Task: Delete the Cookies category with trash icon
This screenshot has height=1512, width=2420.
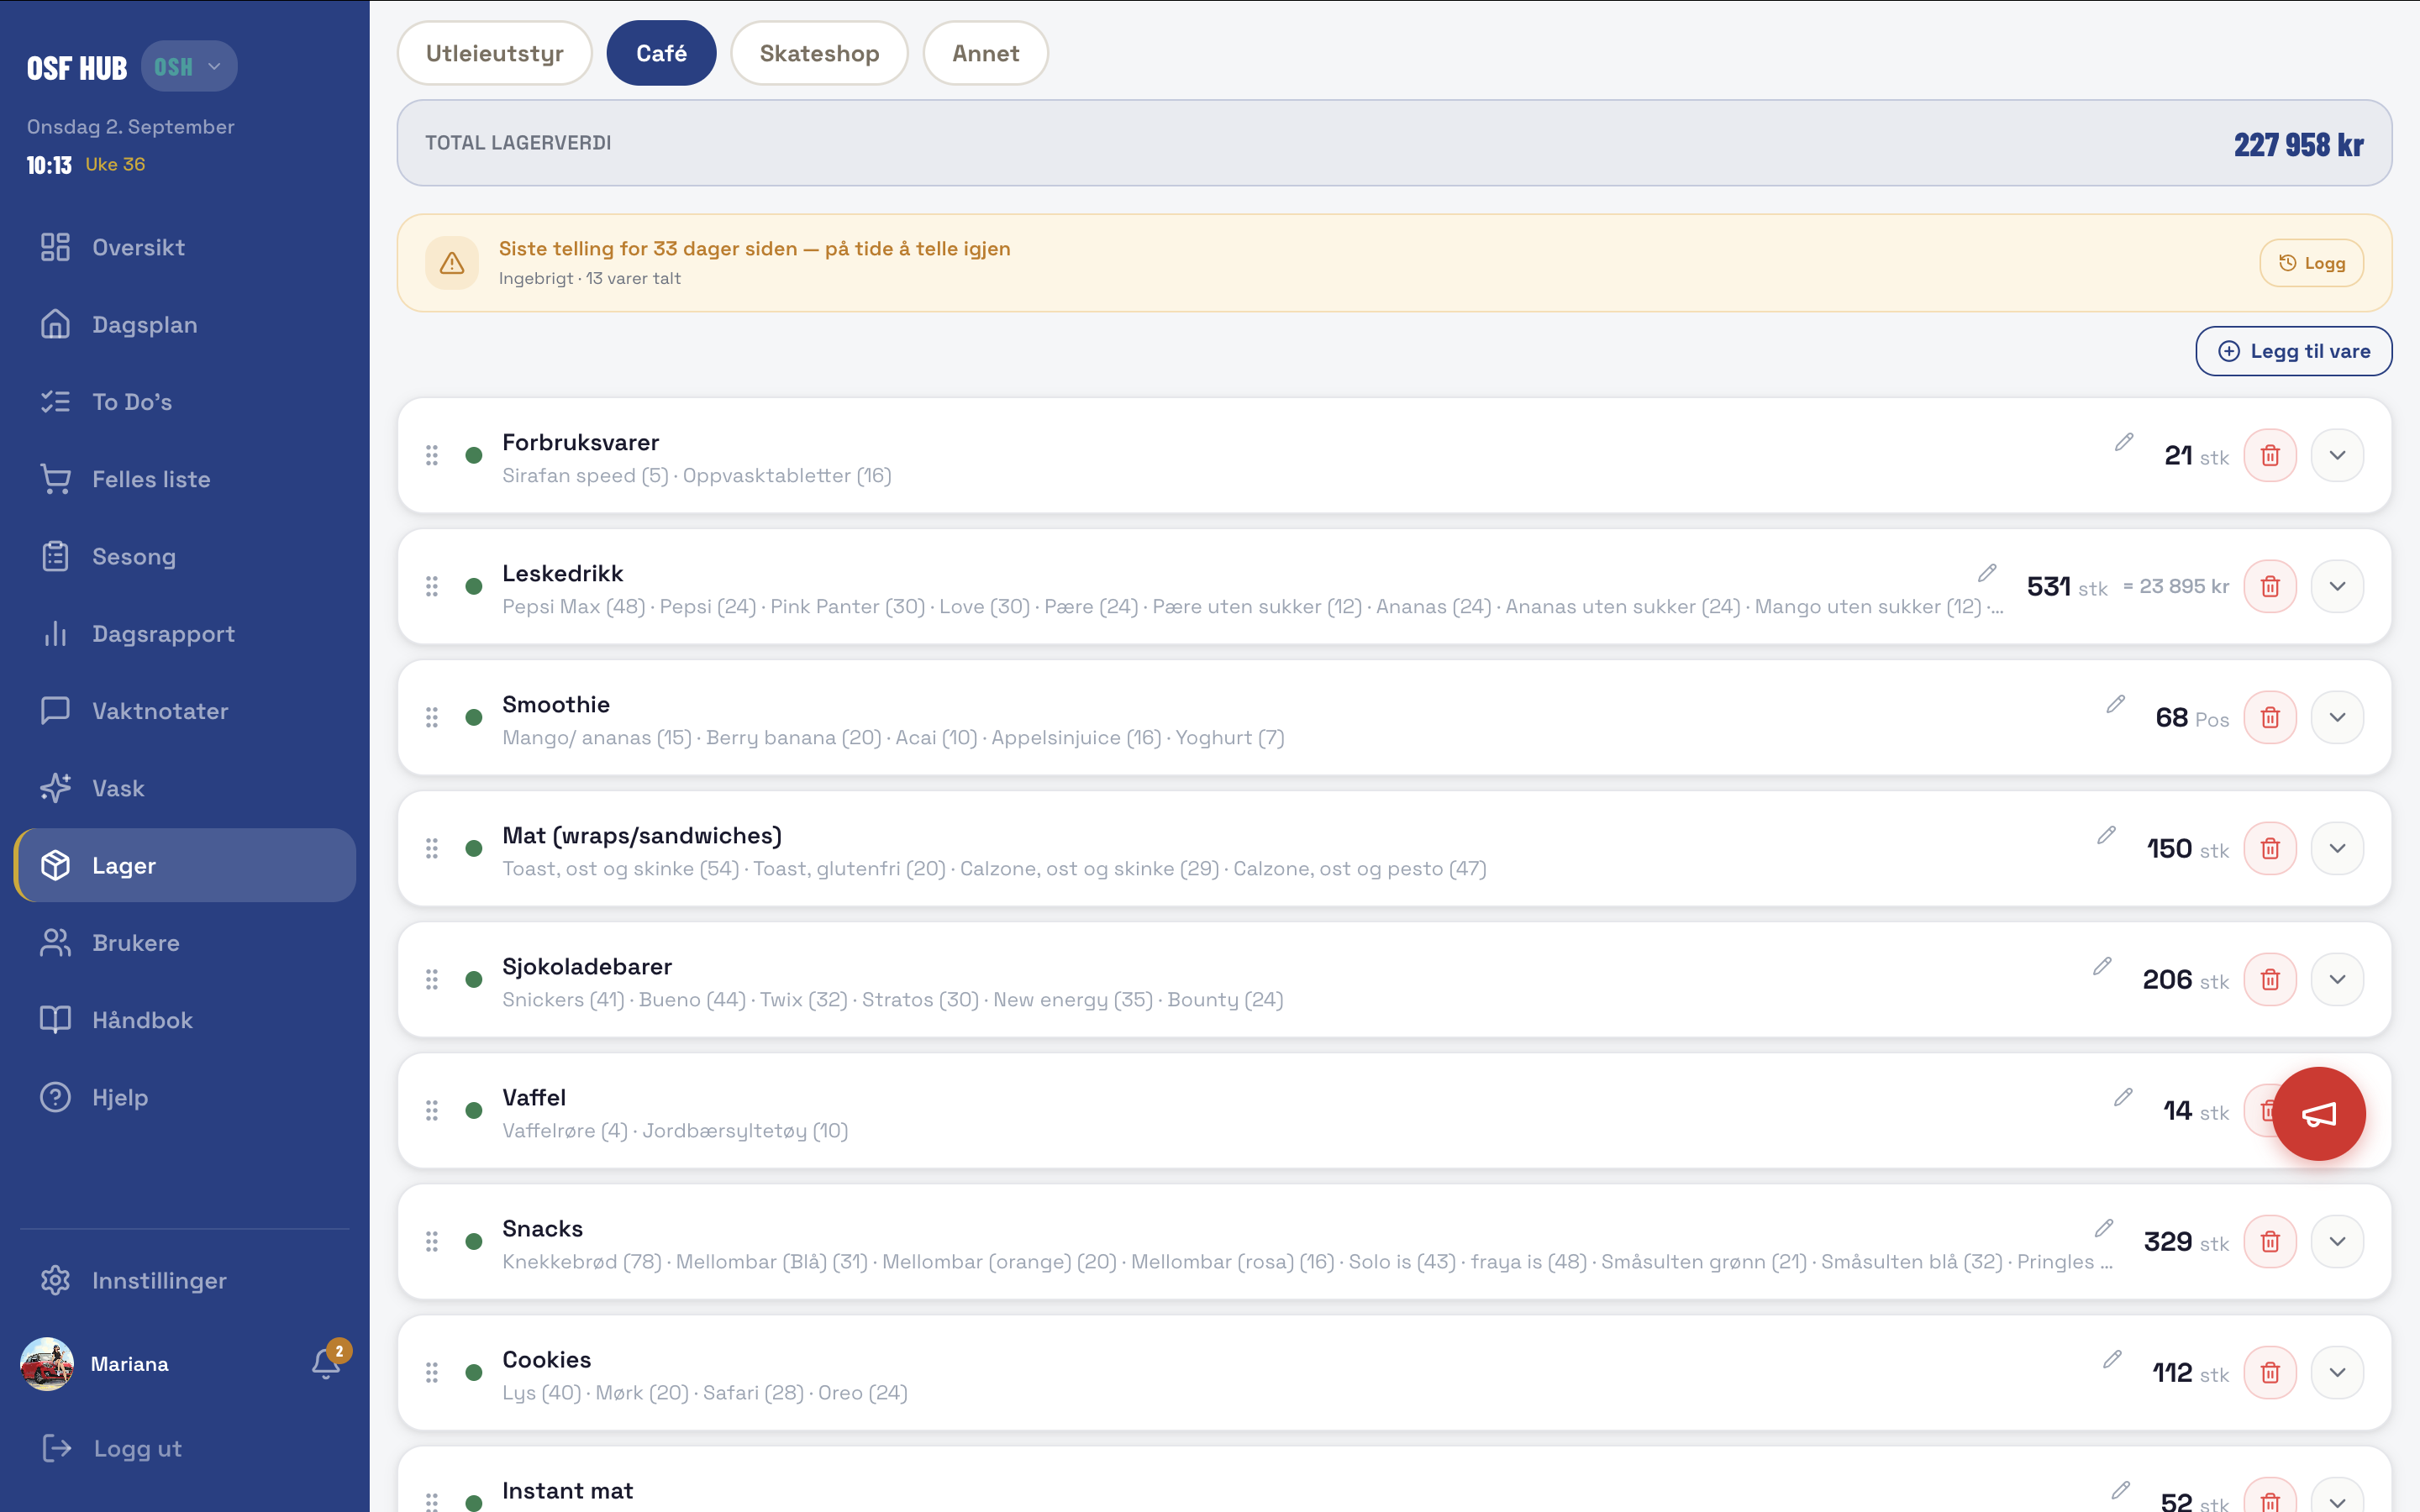Action: point(2270,1372)
